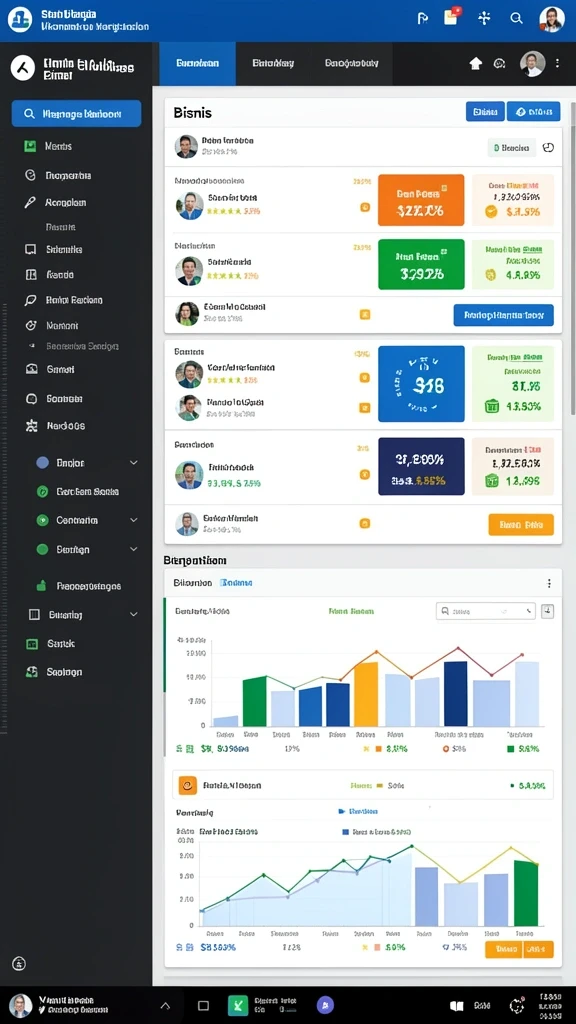Open the user avatar in the top blue bar
Viewport: 576px width, 1024px height.
click(552, 19)
